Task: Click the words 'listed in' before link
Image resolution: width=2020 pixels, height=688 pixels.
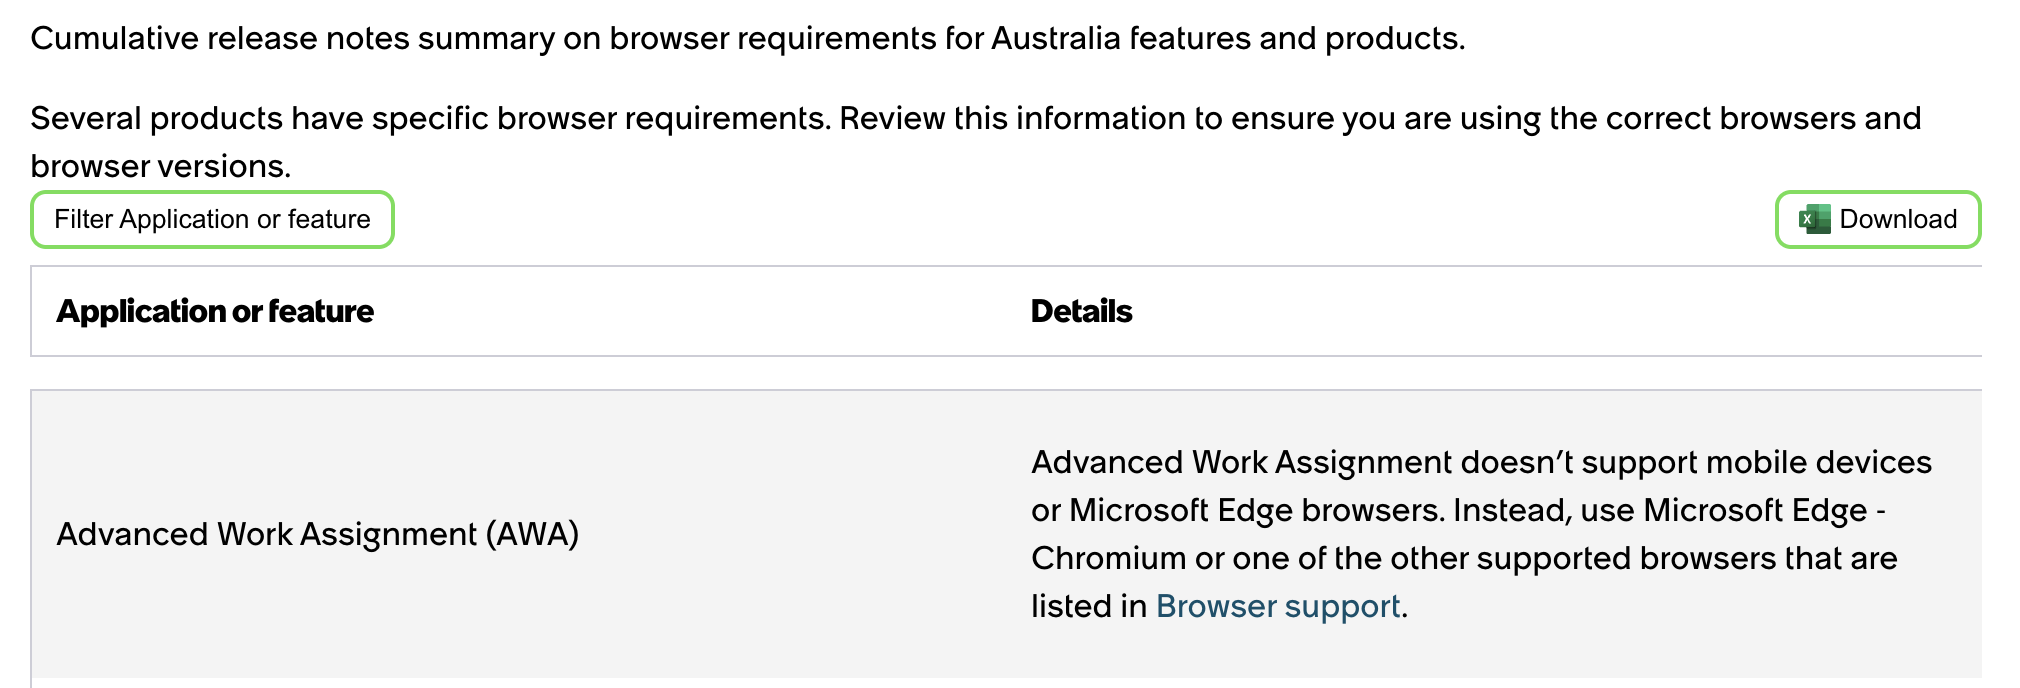Action: click(x=1089, y=606)
